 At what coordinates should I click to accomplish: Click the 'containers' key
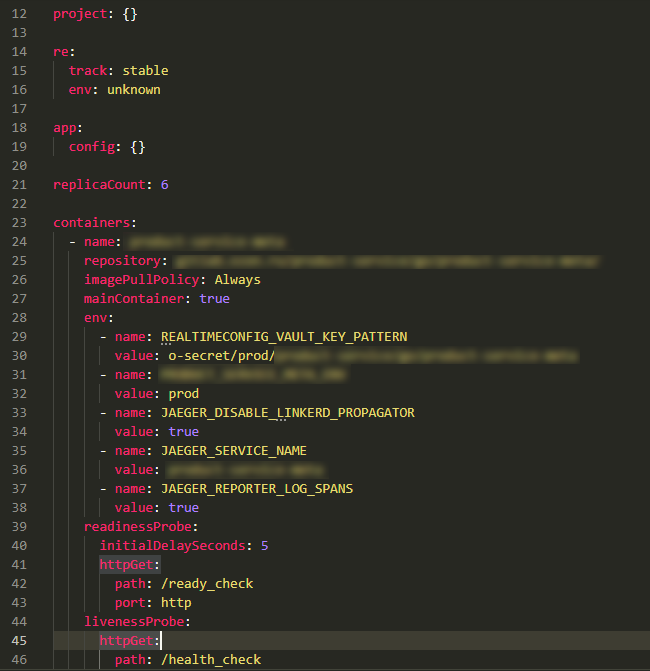tap(92, 223)
